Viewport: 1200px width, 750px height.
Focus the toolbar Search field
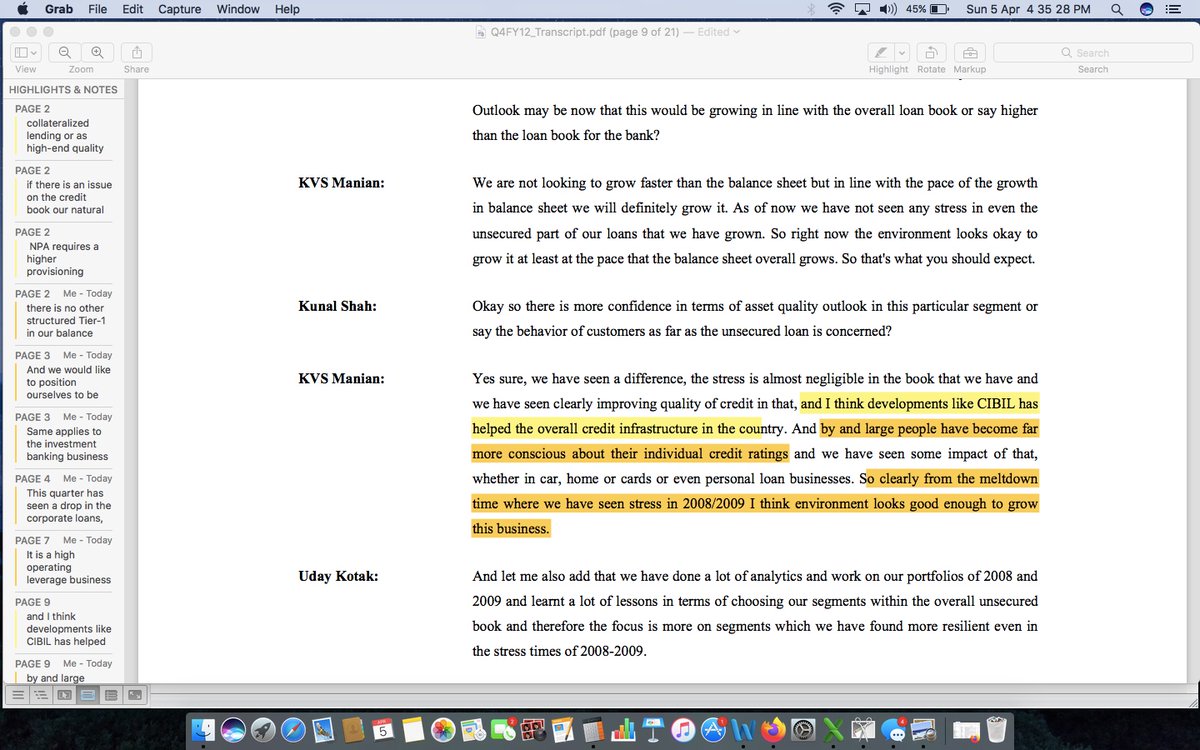click(x=1092, y=52)
